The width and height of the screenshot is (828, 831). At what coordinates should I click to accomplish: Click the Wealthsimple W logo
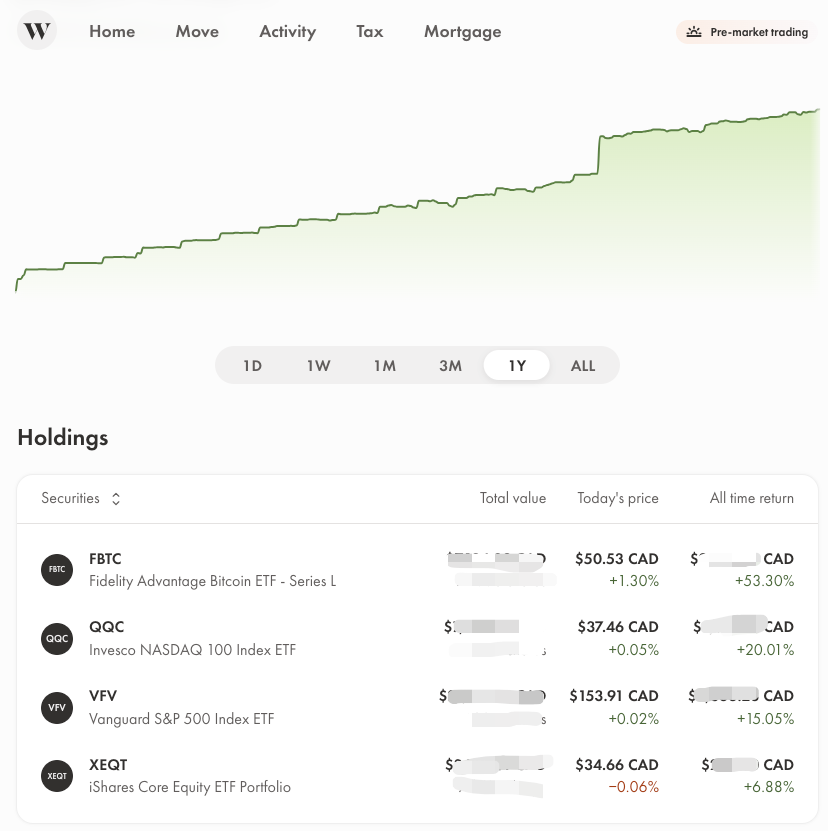point(37,30)
